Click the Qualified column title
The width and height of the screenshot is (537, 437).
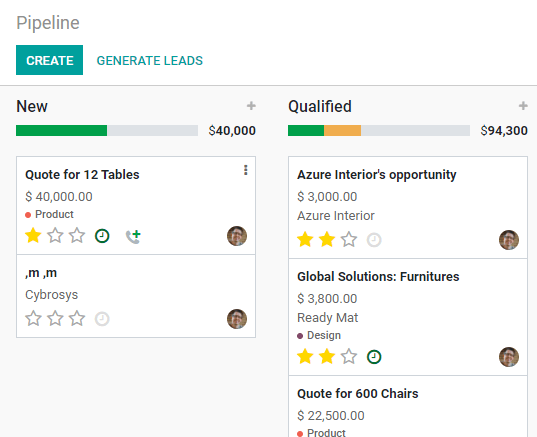pyautogui.click(x=320, y=106)
